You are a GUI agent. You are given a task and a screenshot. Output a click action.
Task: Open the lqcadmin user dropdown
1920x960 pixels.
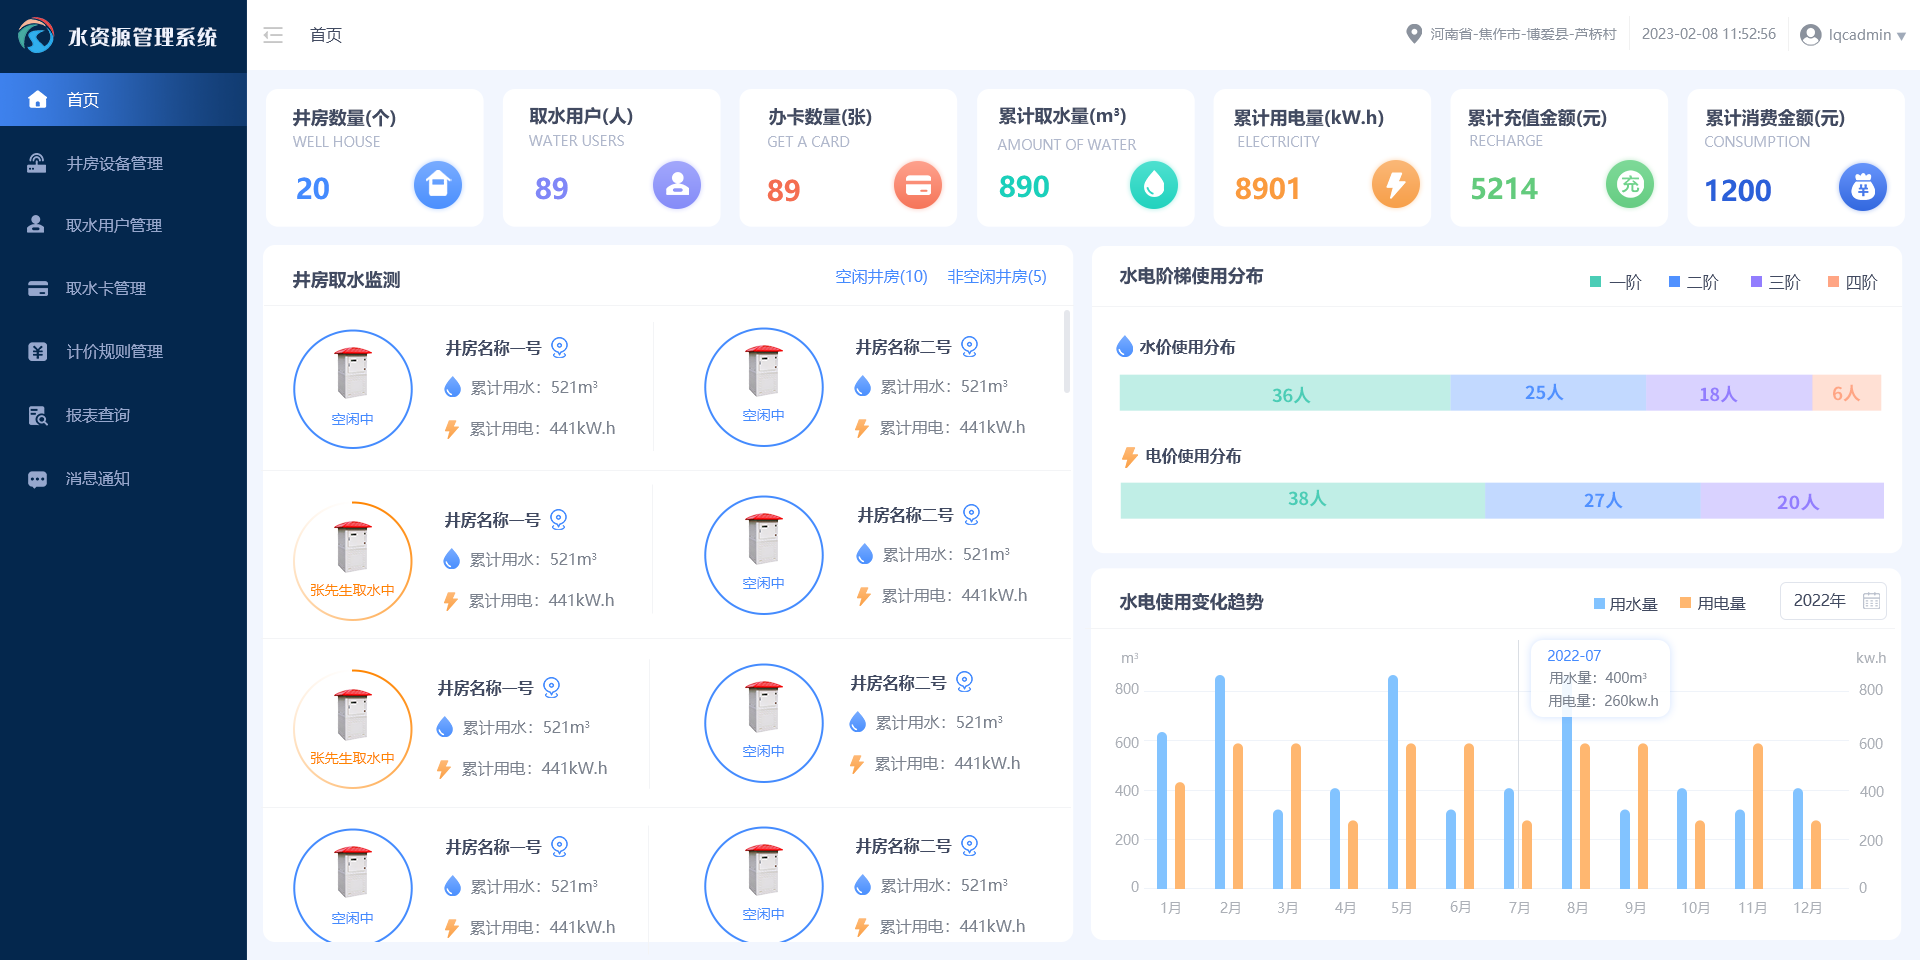(x=1853, y=35)
